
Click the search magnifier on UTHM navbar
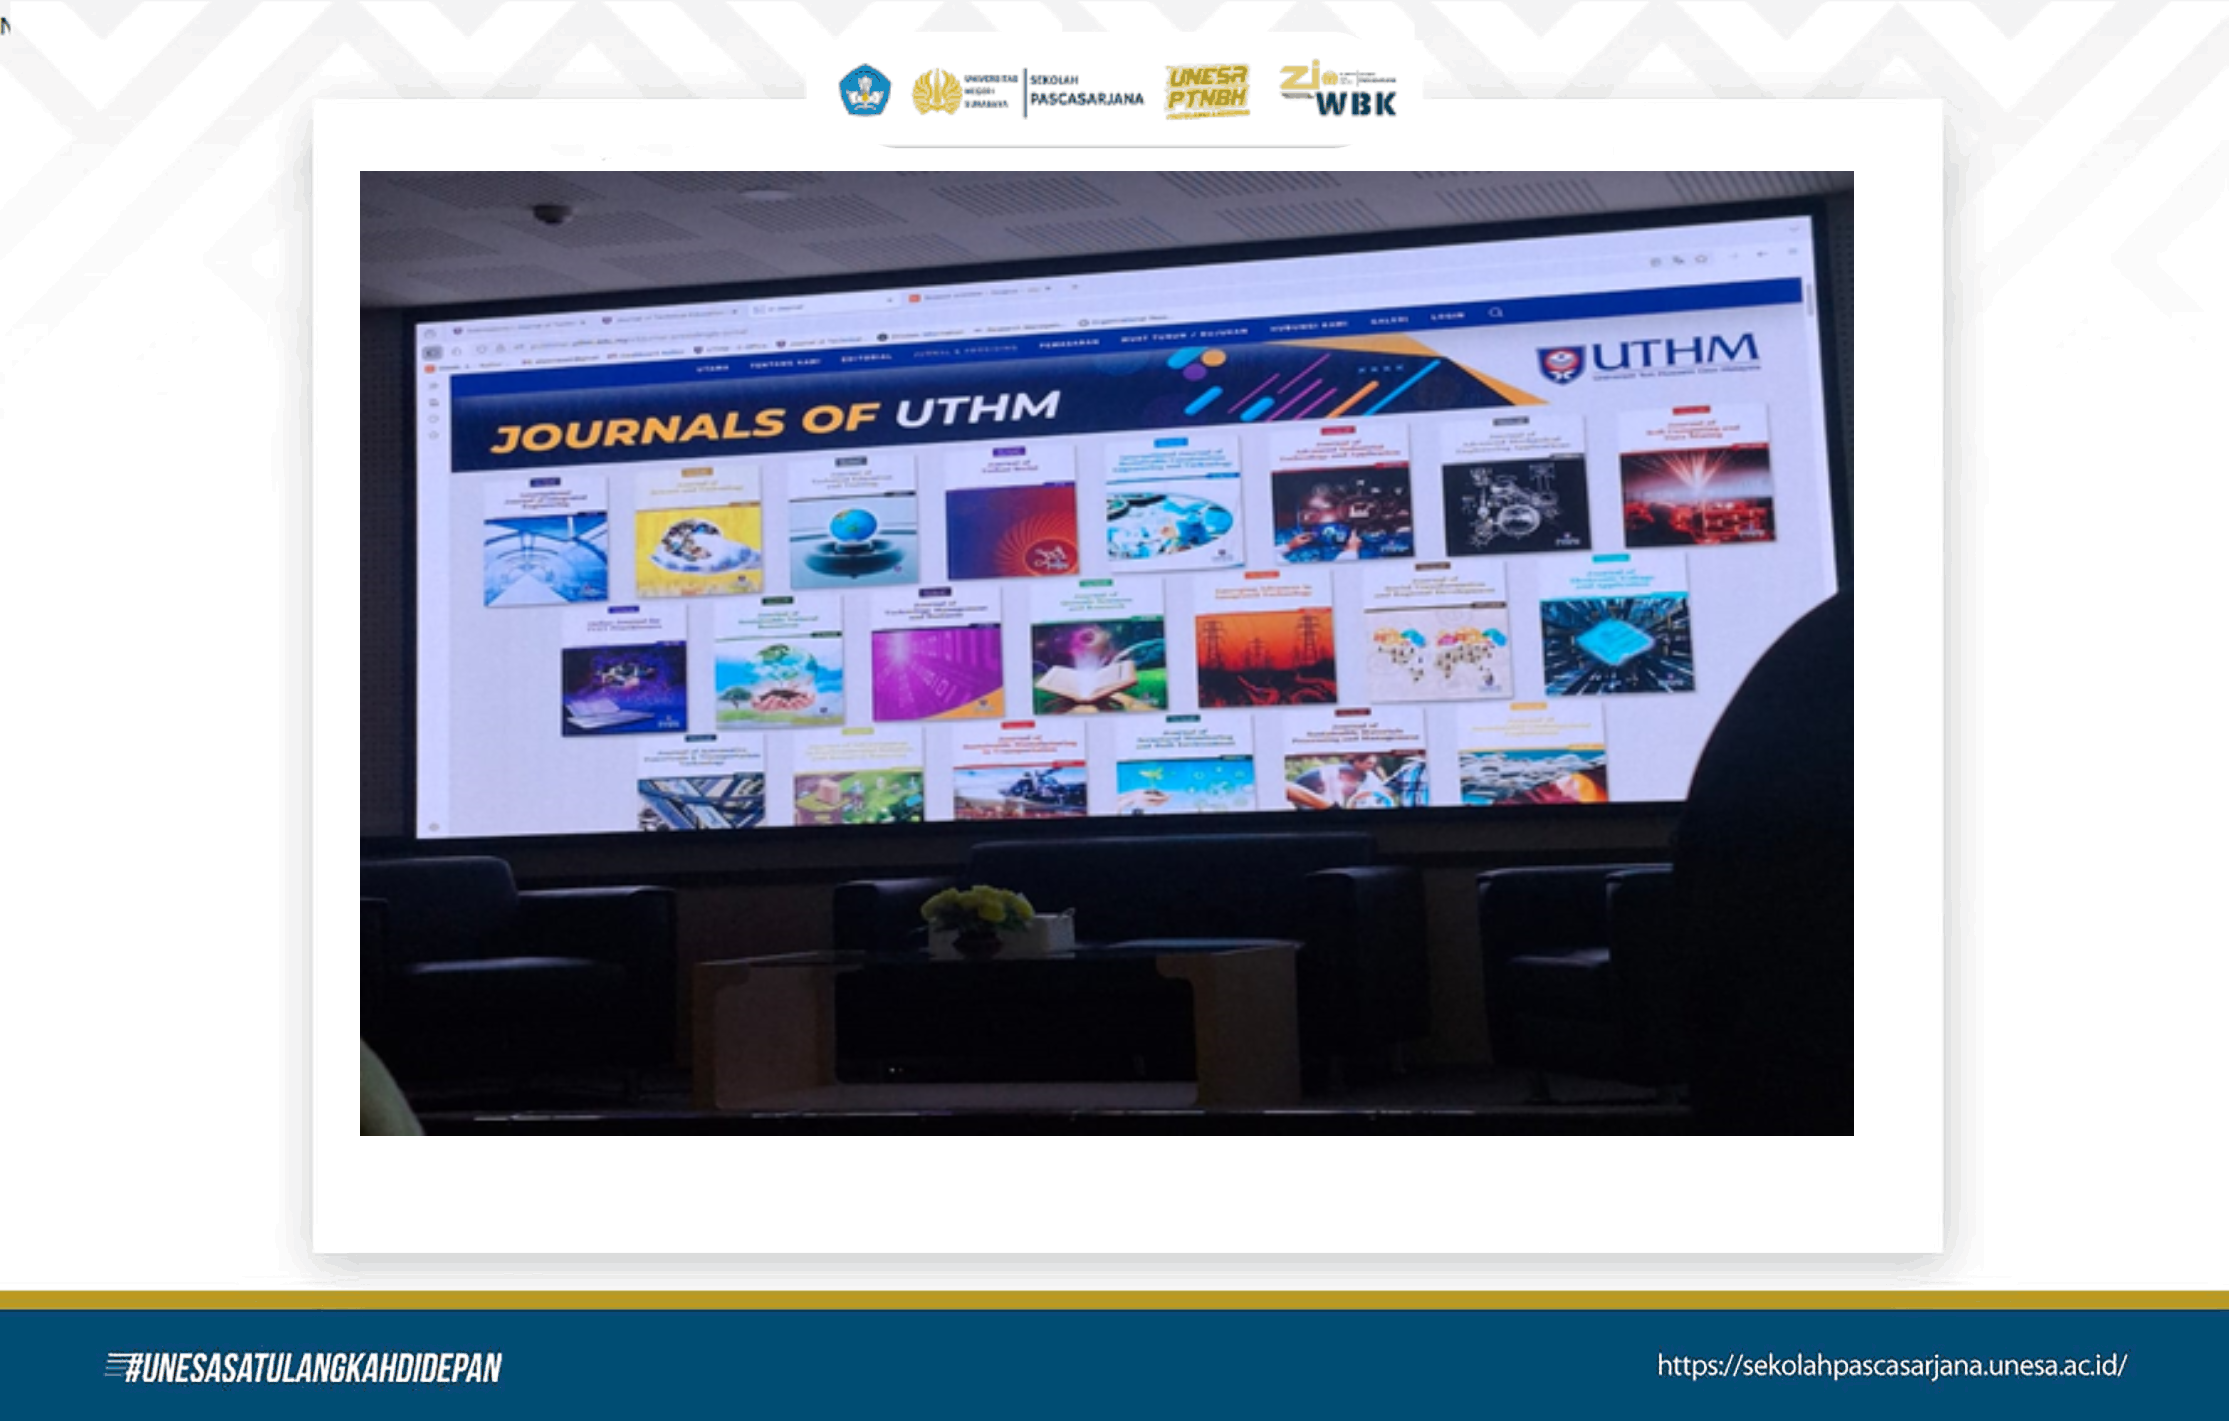[1496, 313]
